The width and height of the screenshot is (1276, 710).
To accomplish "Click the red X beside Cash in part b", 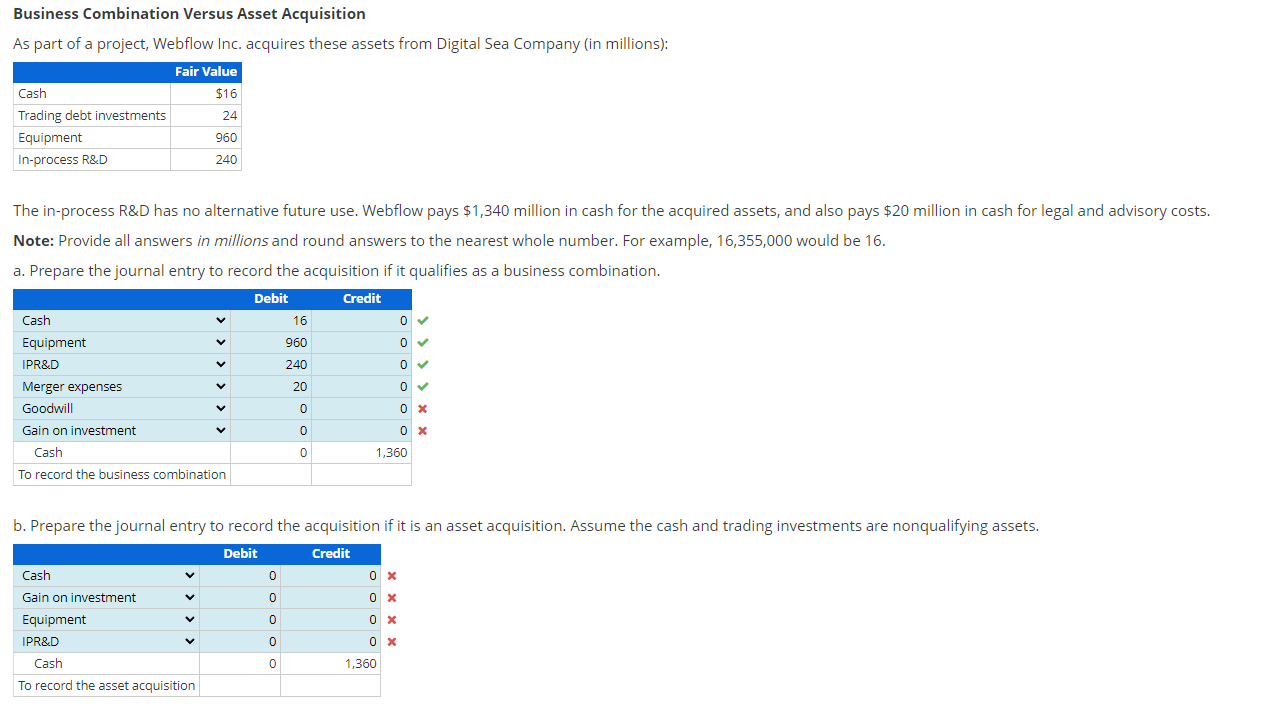I will (392, 576).
